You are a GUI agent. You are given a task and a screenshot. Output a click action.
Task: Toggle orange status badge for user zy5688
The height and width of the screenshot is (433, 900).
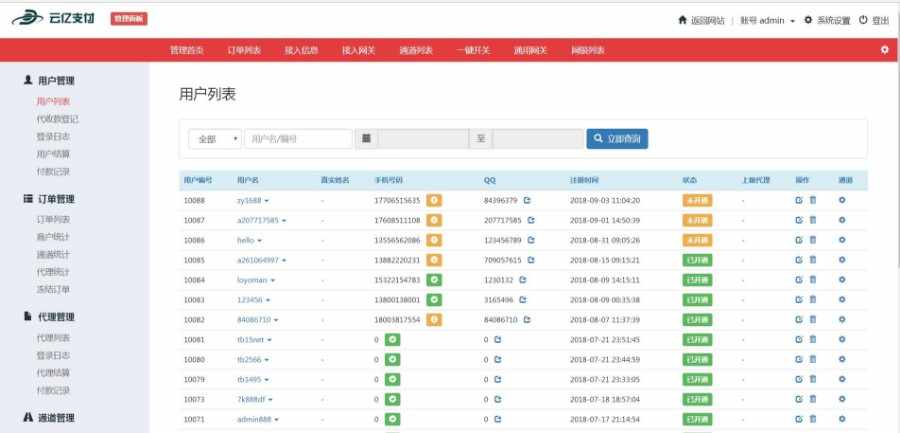click(x=697, y=200)
